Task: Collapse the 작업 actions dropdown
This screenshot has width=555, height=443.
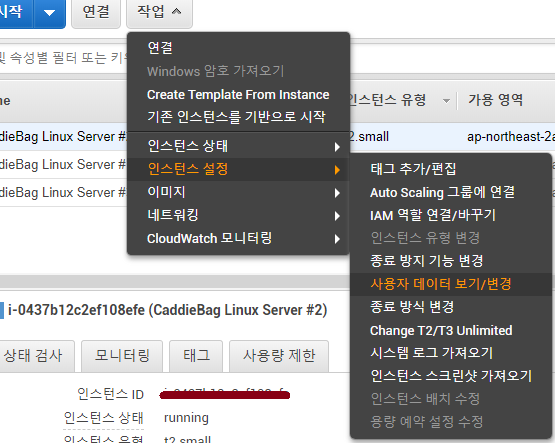Action: click(159, 13)
